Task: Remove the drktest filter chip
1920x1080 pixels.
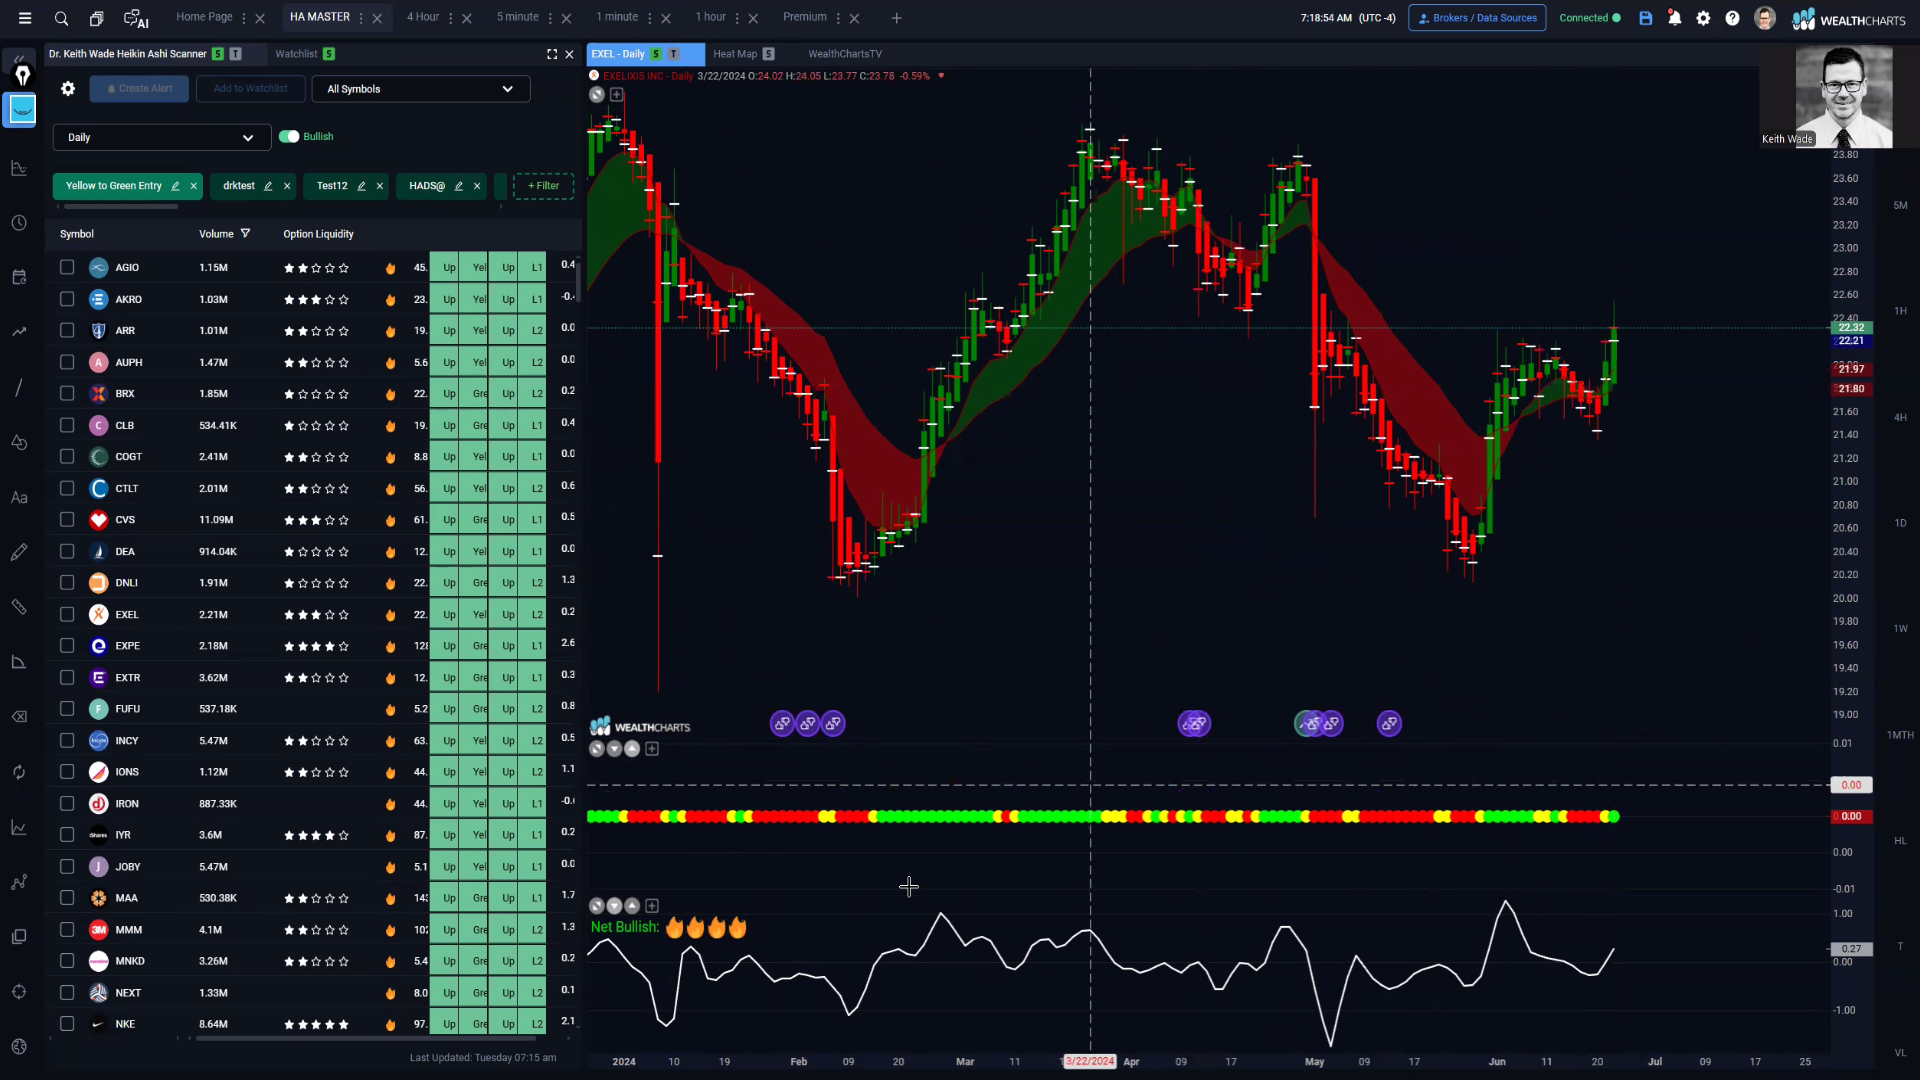Action: click(x=287, y=186)
